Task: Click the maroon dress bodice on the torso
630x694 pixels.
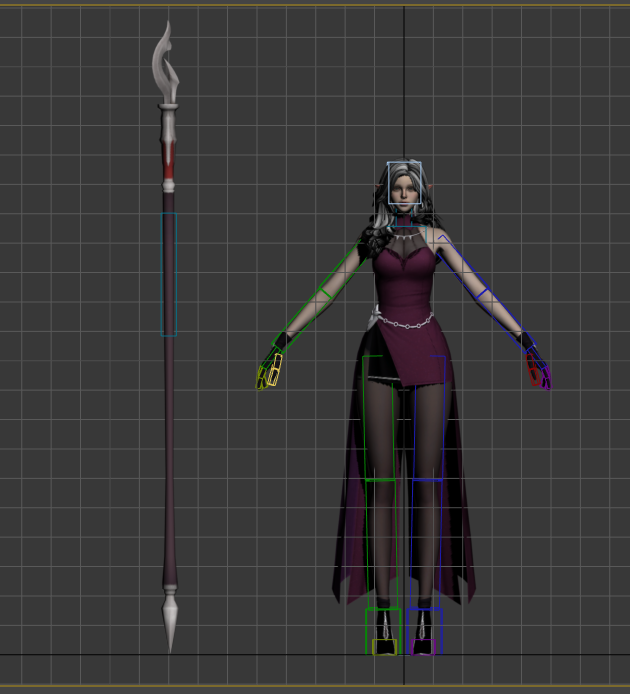Action: pyautogui.click(x=404, y=285)
